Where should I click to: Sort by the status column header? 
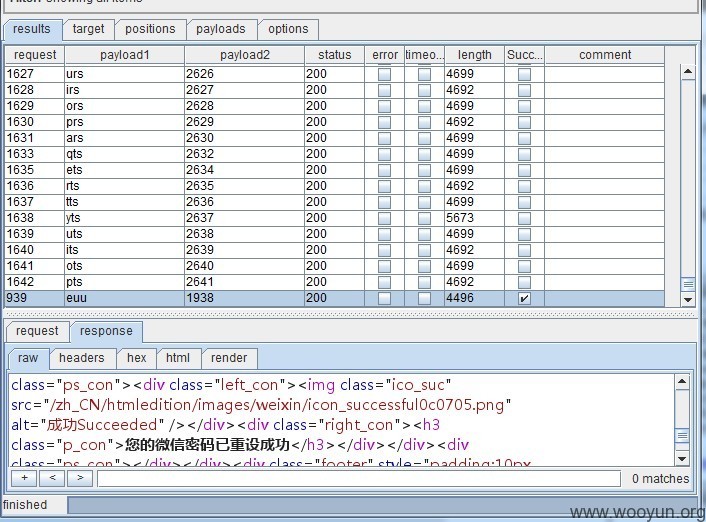tap(334, 55)
